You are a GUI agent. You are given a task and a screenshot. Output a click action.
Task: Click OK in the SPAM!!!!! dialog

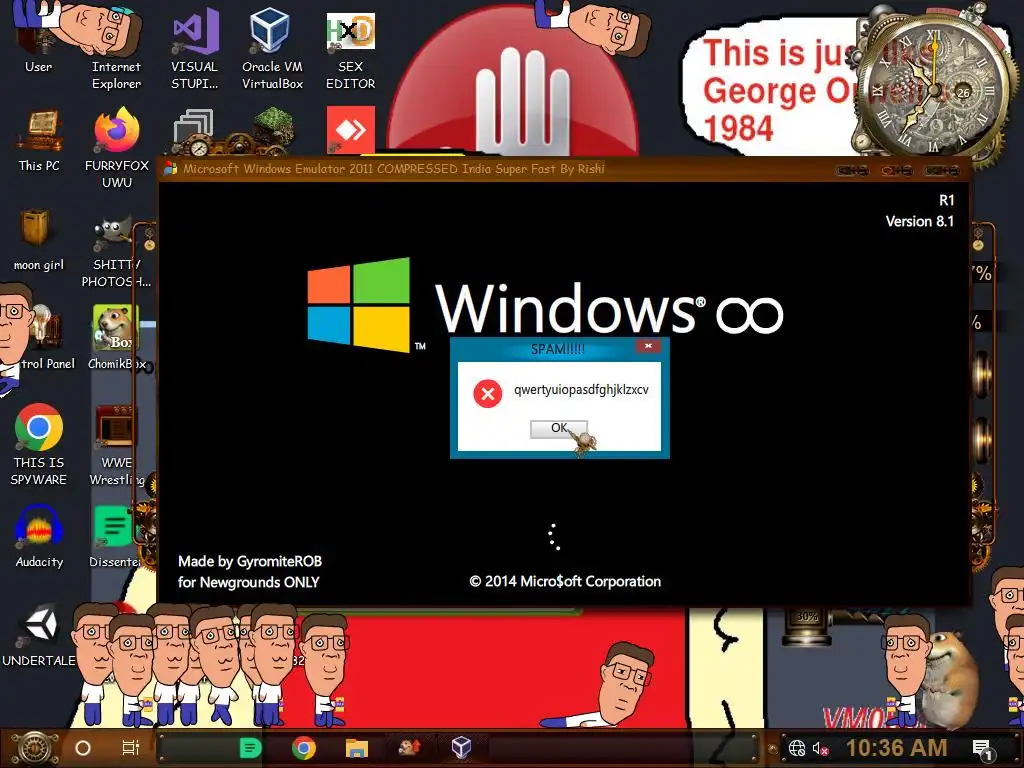click(558, 428)
